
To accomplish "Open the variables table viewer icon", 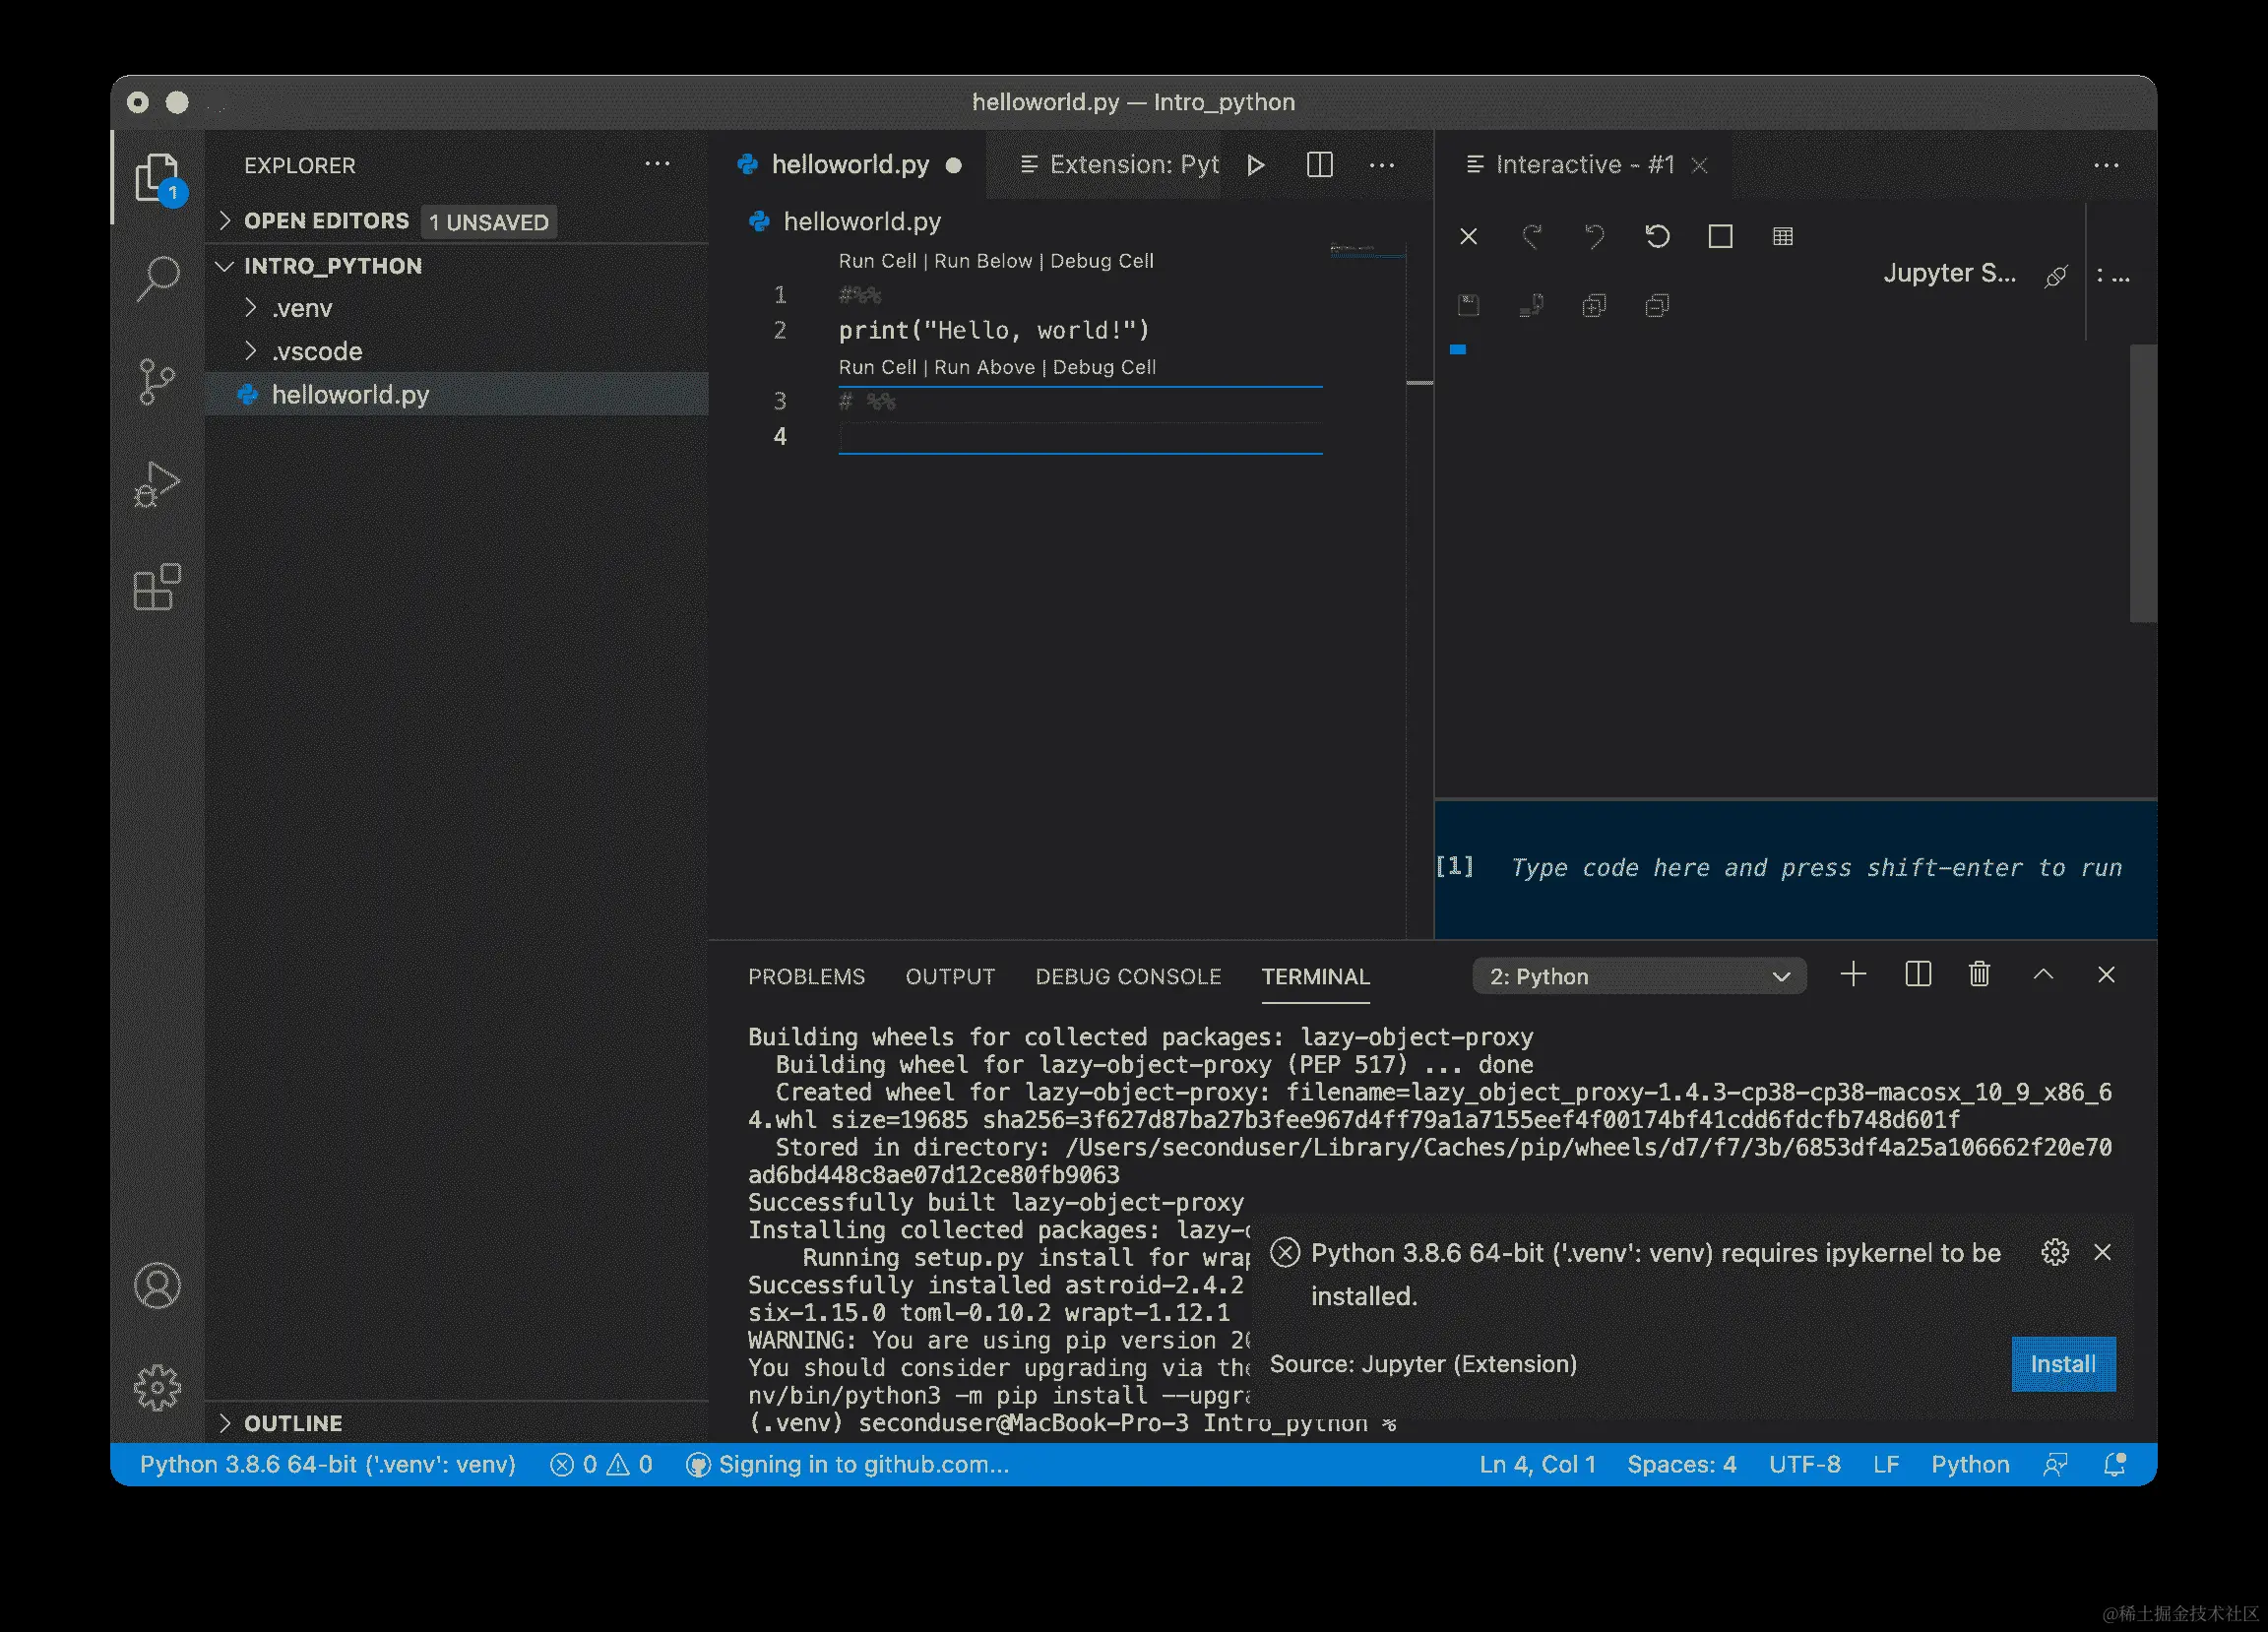I will pyautogui.click(x=1782, y=237).
